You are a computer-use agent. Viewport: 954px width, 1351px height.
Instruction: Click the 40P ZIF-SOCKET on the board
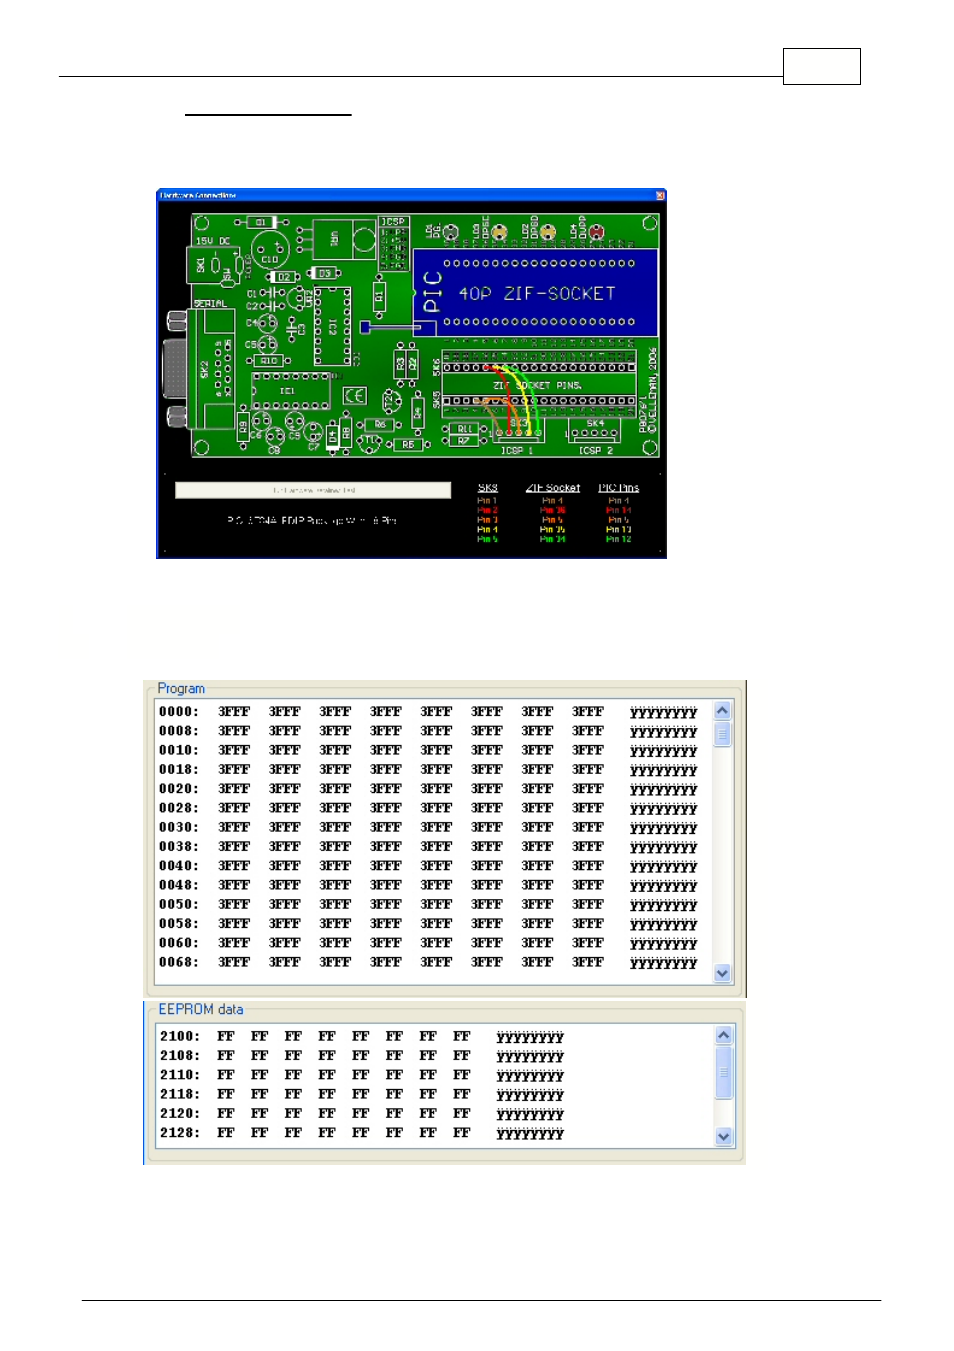pos(536,294)
